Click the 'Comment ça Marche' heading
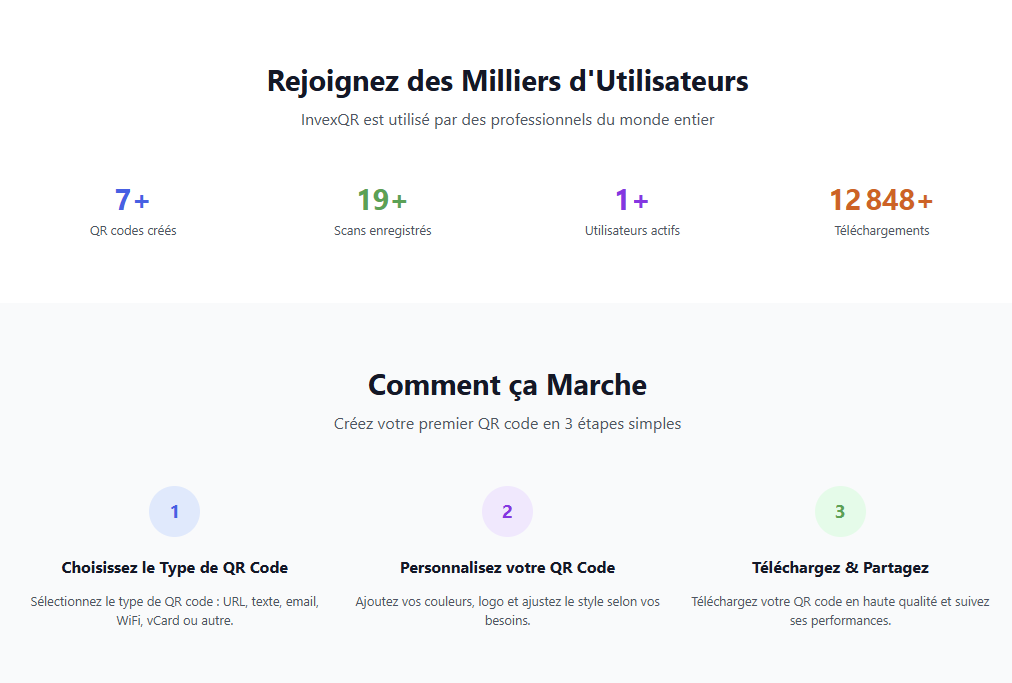Viewport: 1012px width, 683px height. pyautogui.click(x=507, y=385)
